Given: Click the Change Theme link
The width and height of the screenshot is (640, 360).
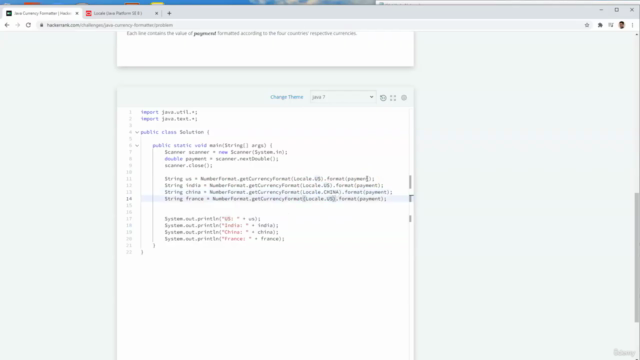Looking at the screenshot, I should 287,97.
